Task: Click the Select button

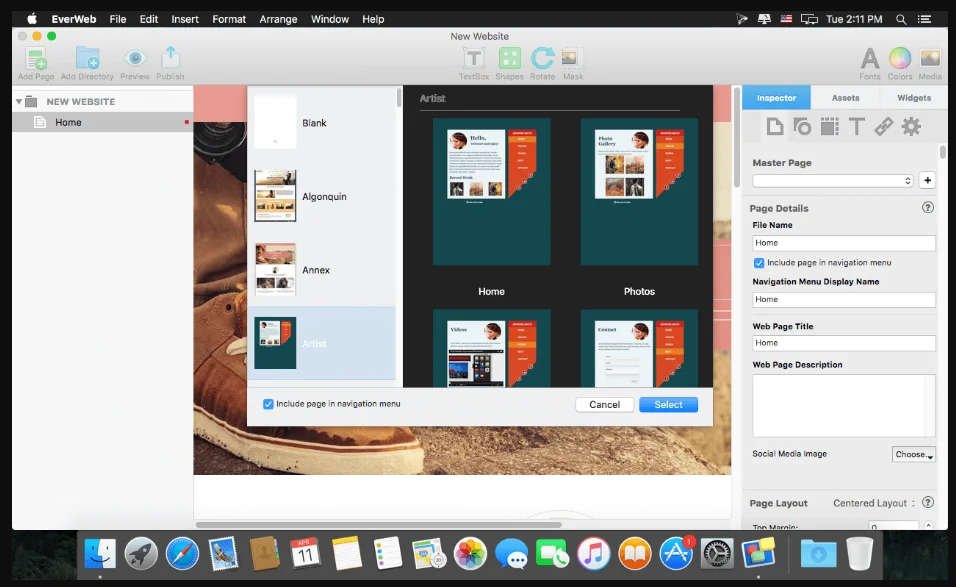Action: [x=668, y=405]
